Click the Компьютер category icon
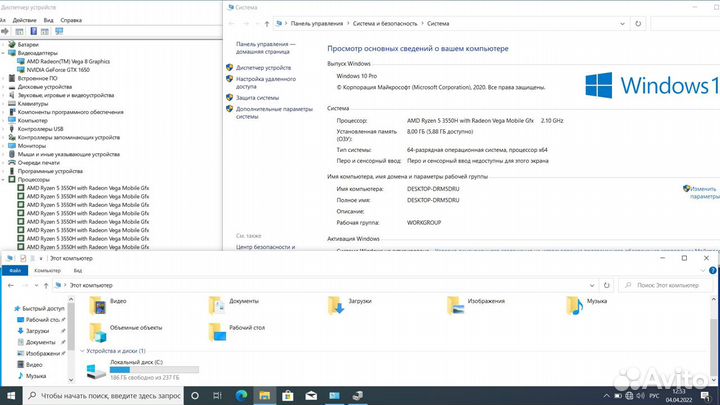The width and height of the screenshot is (720, 405). 12,121
